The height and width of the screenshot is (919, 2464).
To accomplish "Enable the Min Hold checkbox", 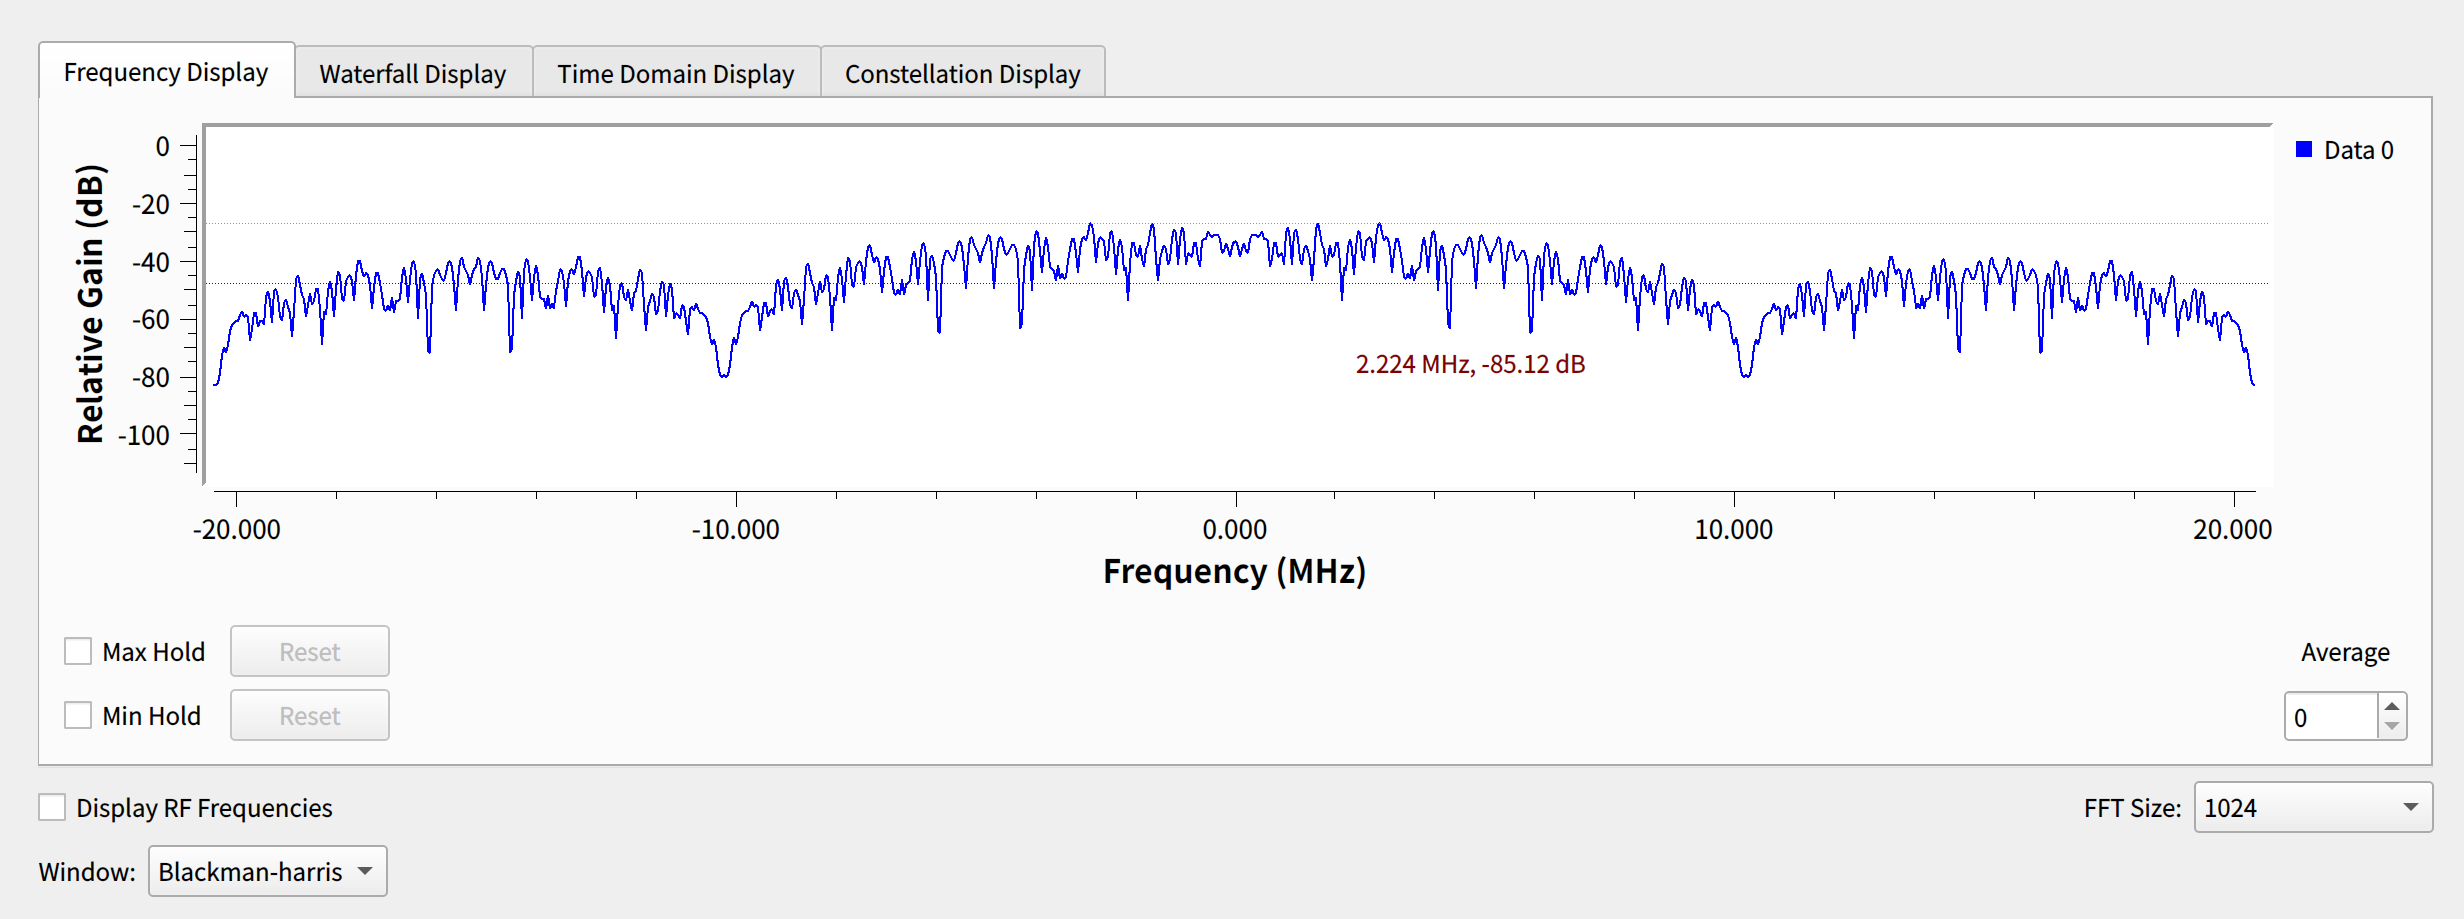I will 78,716.
